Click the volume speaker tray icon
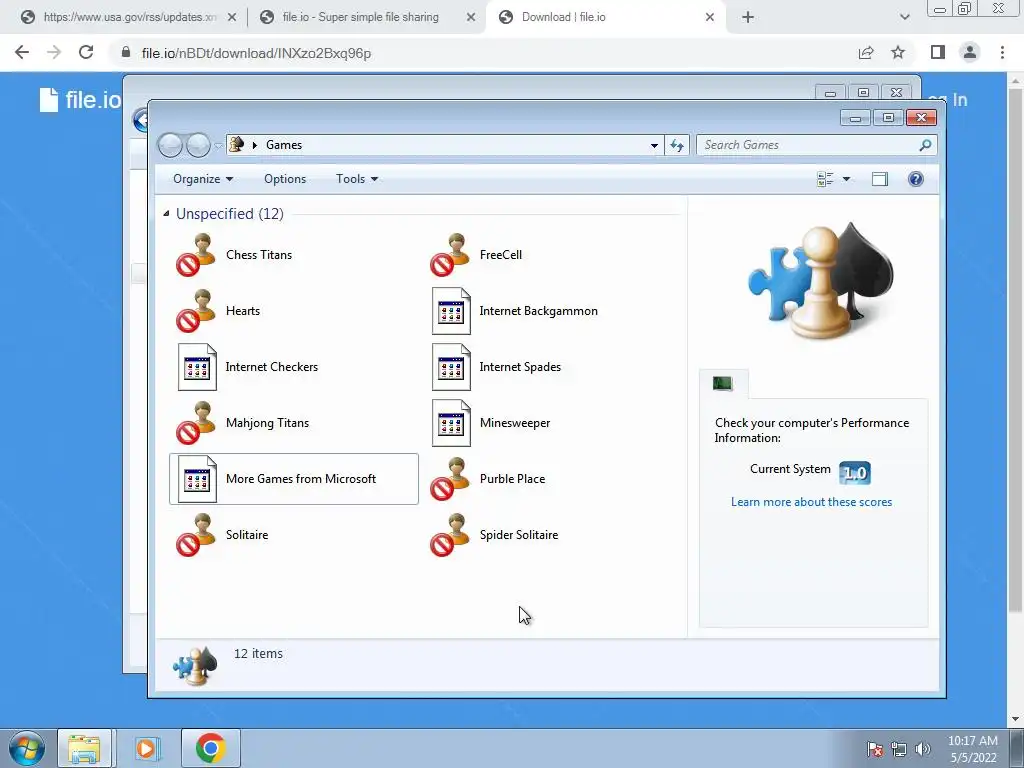 click(x=922, y=749)
